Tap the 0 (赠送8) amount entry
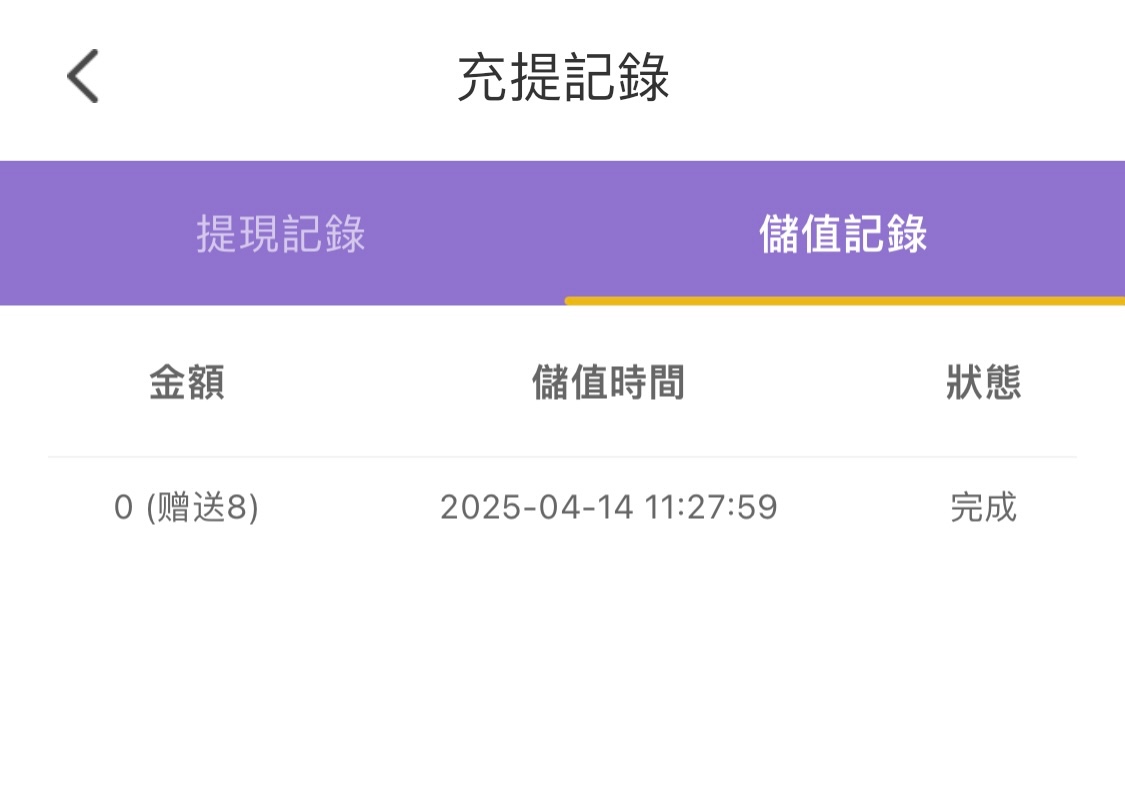 click(x=187, y=508)
